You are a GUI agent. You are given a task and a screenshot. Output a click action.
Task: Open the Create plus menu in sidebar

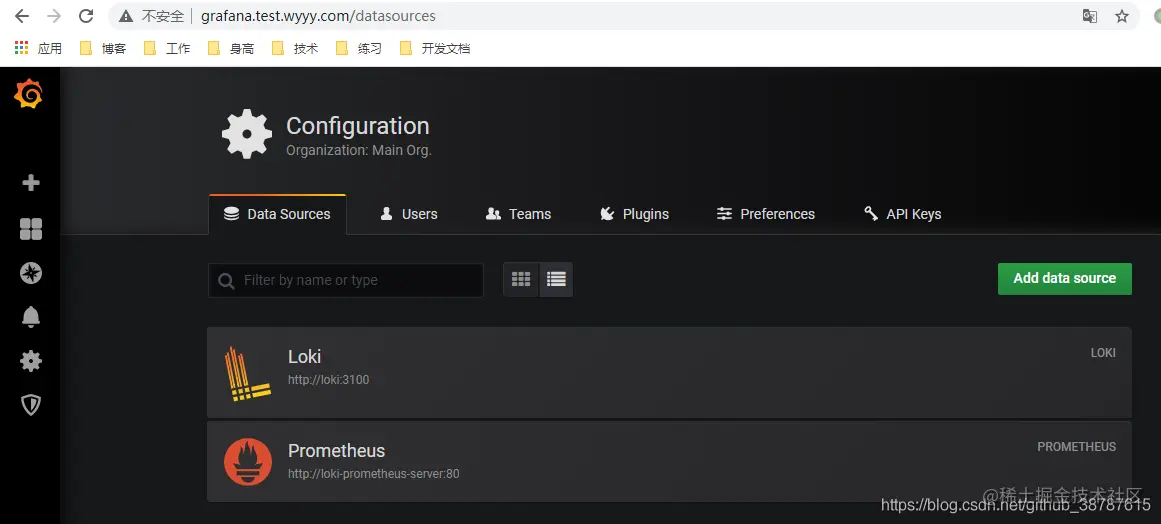tap(30, 183)
